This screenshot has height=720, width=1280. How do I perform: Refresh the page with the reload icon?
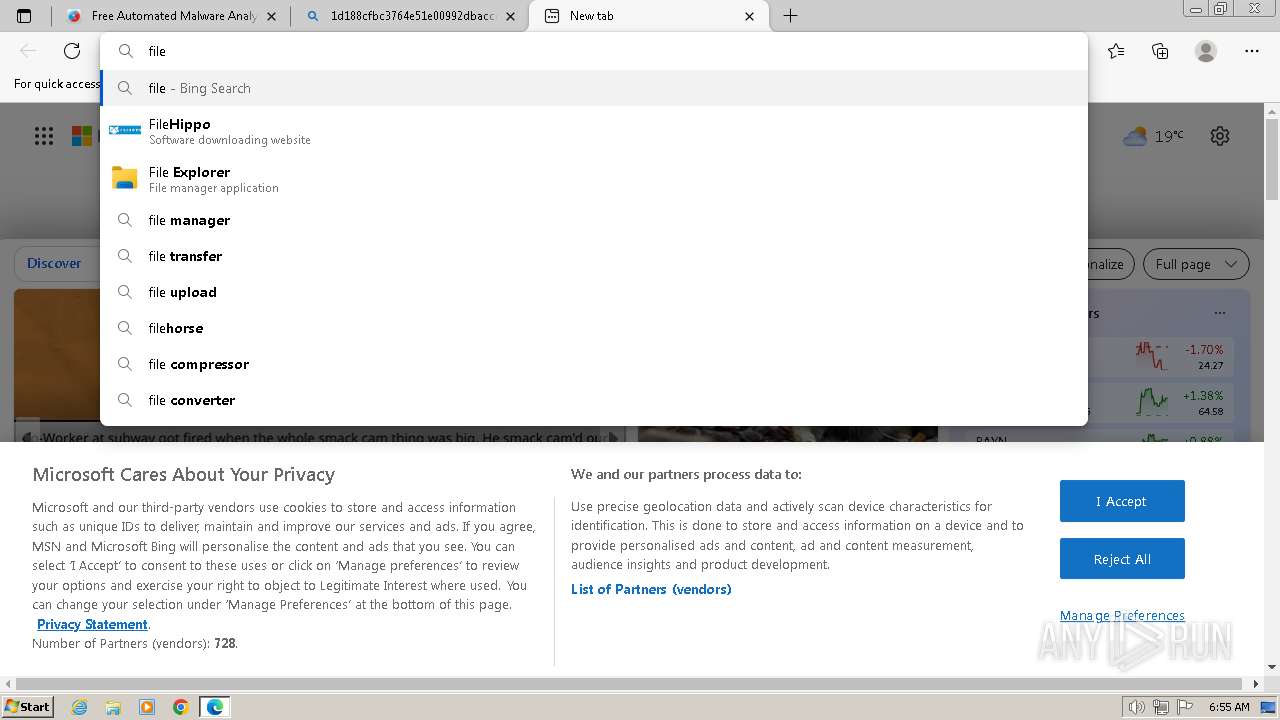point(72,51)
